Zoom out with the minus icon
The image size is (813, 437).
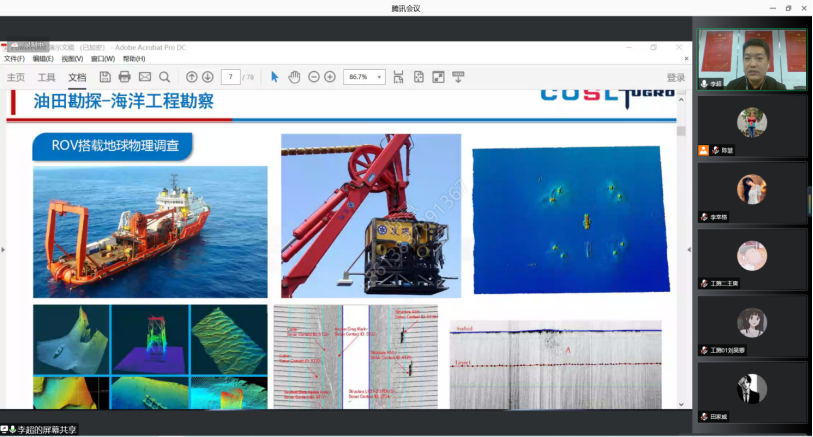[314, 77]
